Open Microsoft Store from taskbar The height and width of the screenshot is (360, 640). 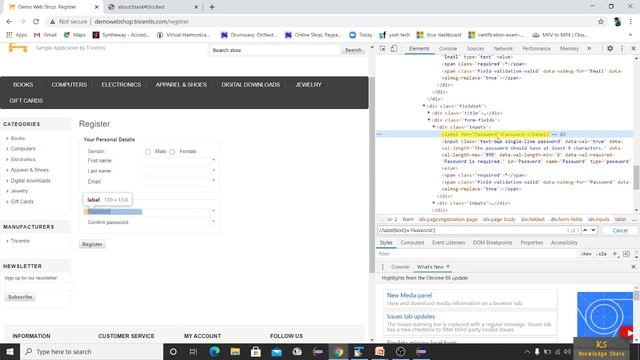(256, 351)
